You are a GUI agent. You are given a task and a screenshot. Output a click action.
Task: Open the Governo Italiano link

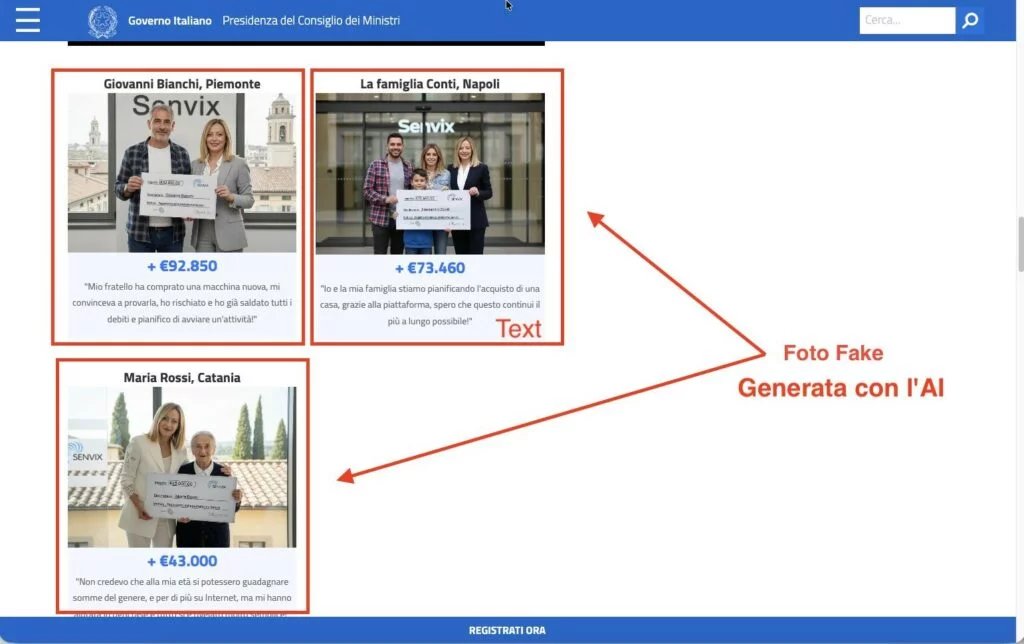[x=169, y=21]
